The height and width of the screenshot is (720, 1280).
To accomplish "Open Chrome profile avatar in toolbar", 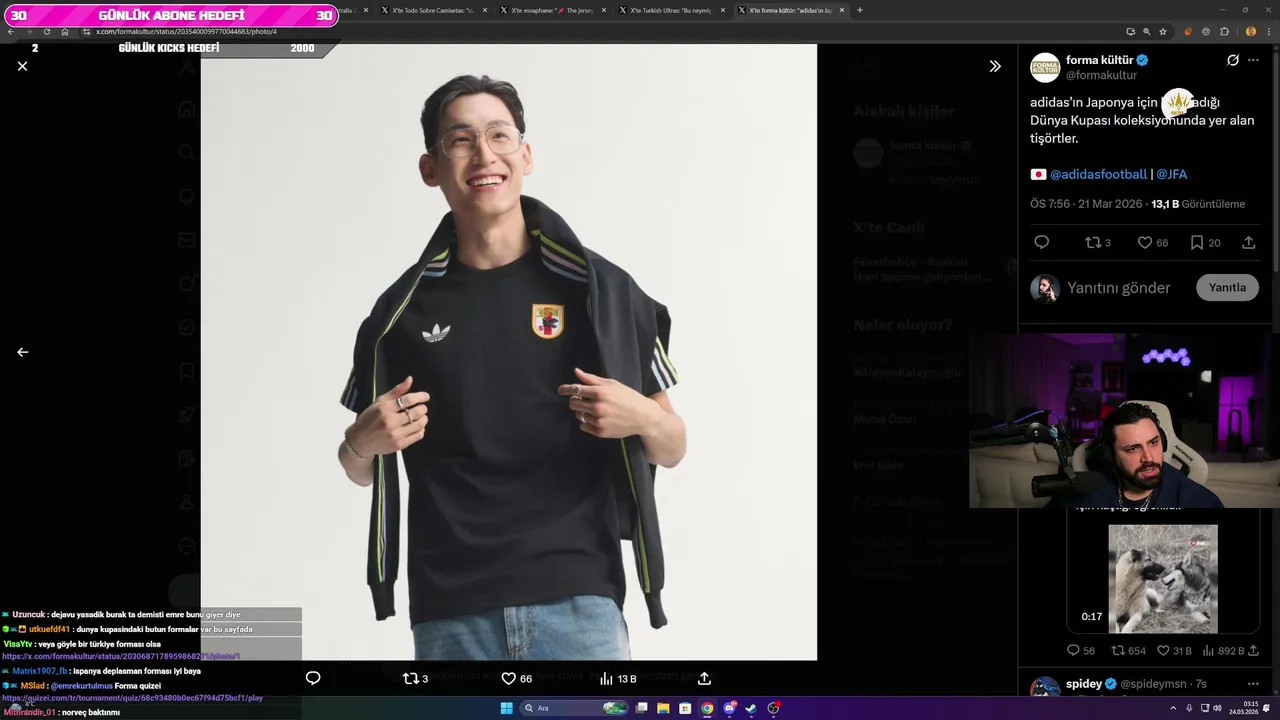I will coord(1251,32).
